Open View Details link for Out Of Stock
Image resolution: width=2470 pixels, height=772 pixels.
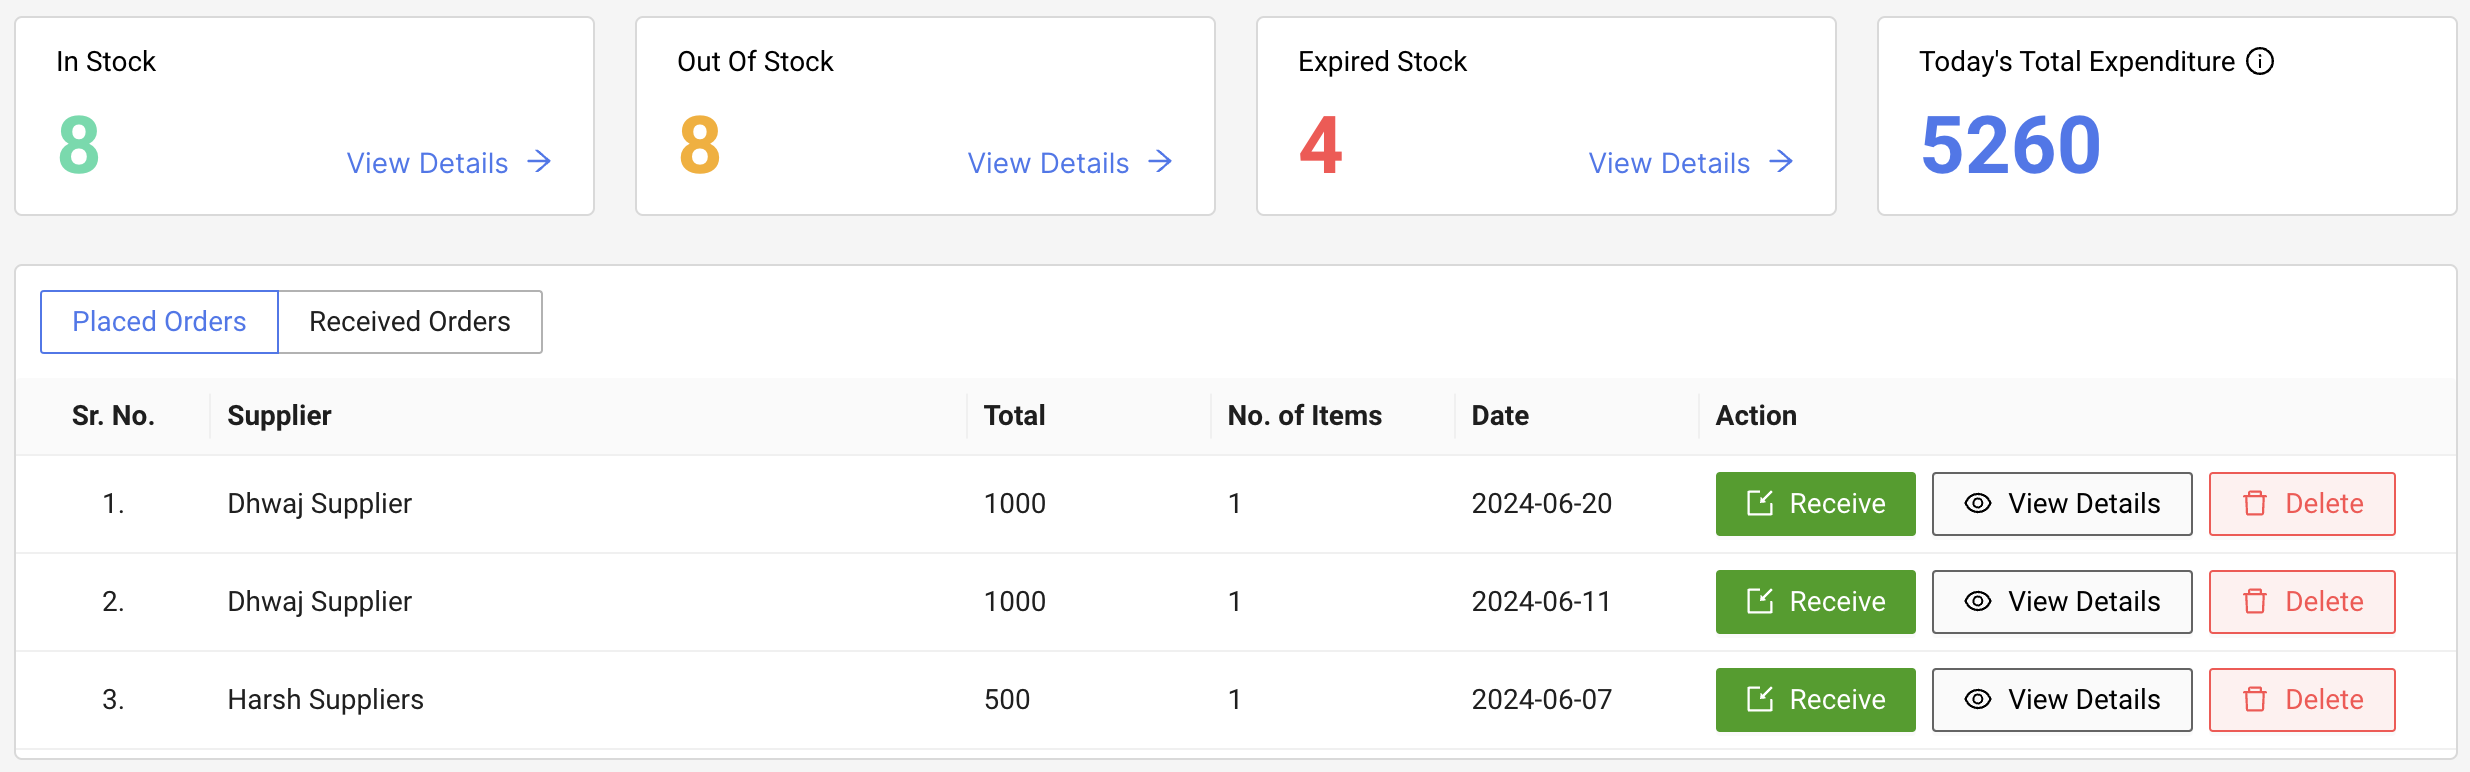coord(1049,163)
